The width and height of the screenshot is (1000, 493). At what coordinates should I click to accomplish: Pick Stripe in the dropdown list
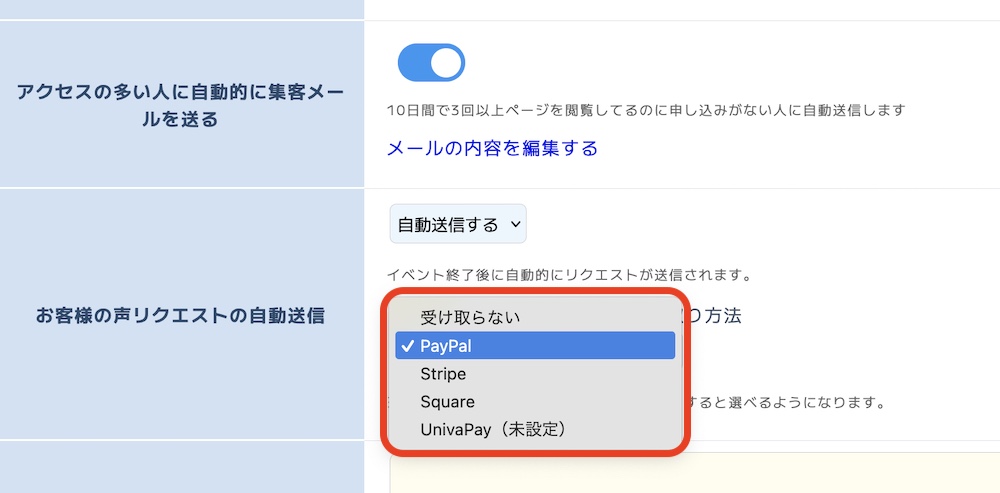click(x=443, y=374)
